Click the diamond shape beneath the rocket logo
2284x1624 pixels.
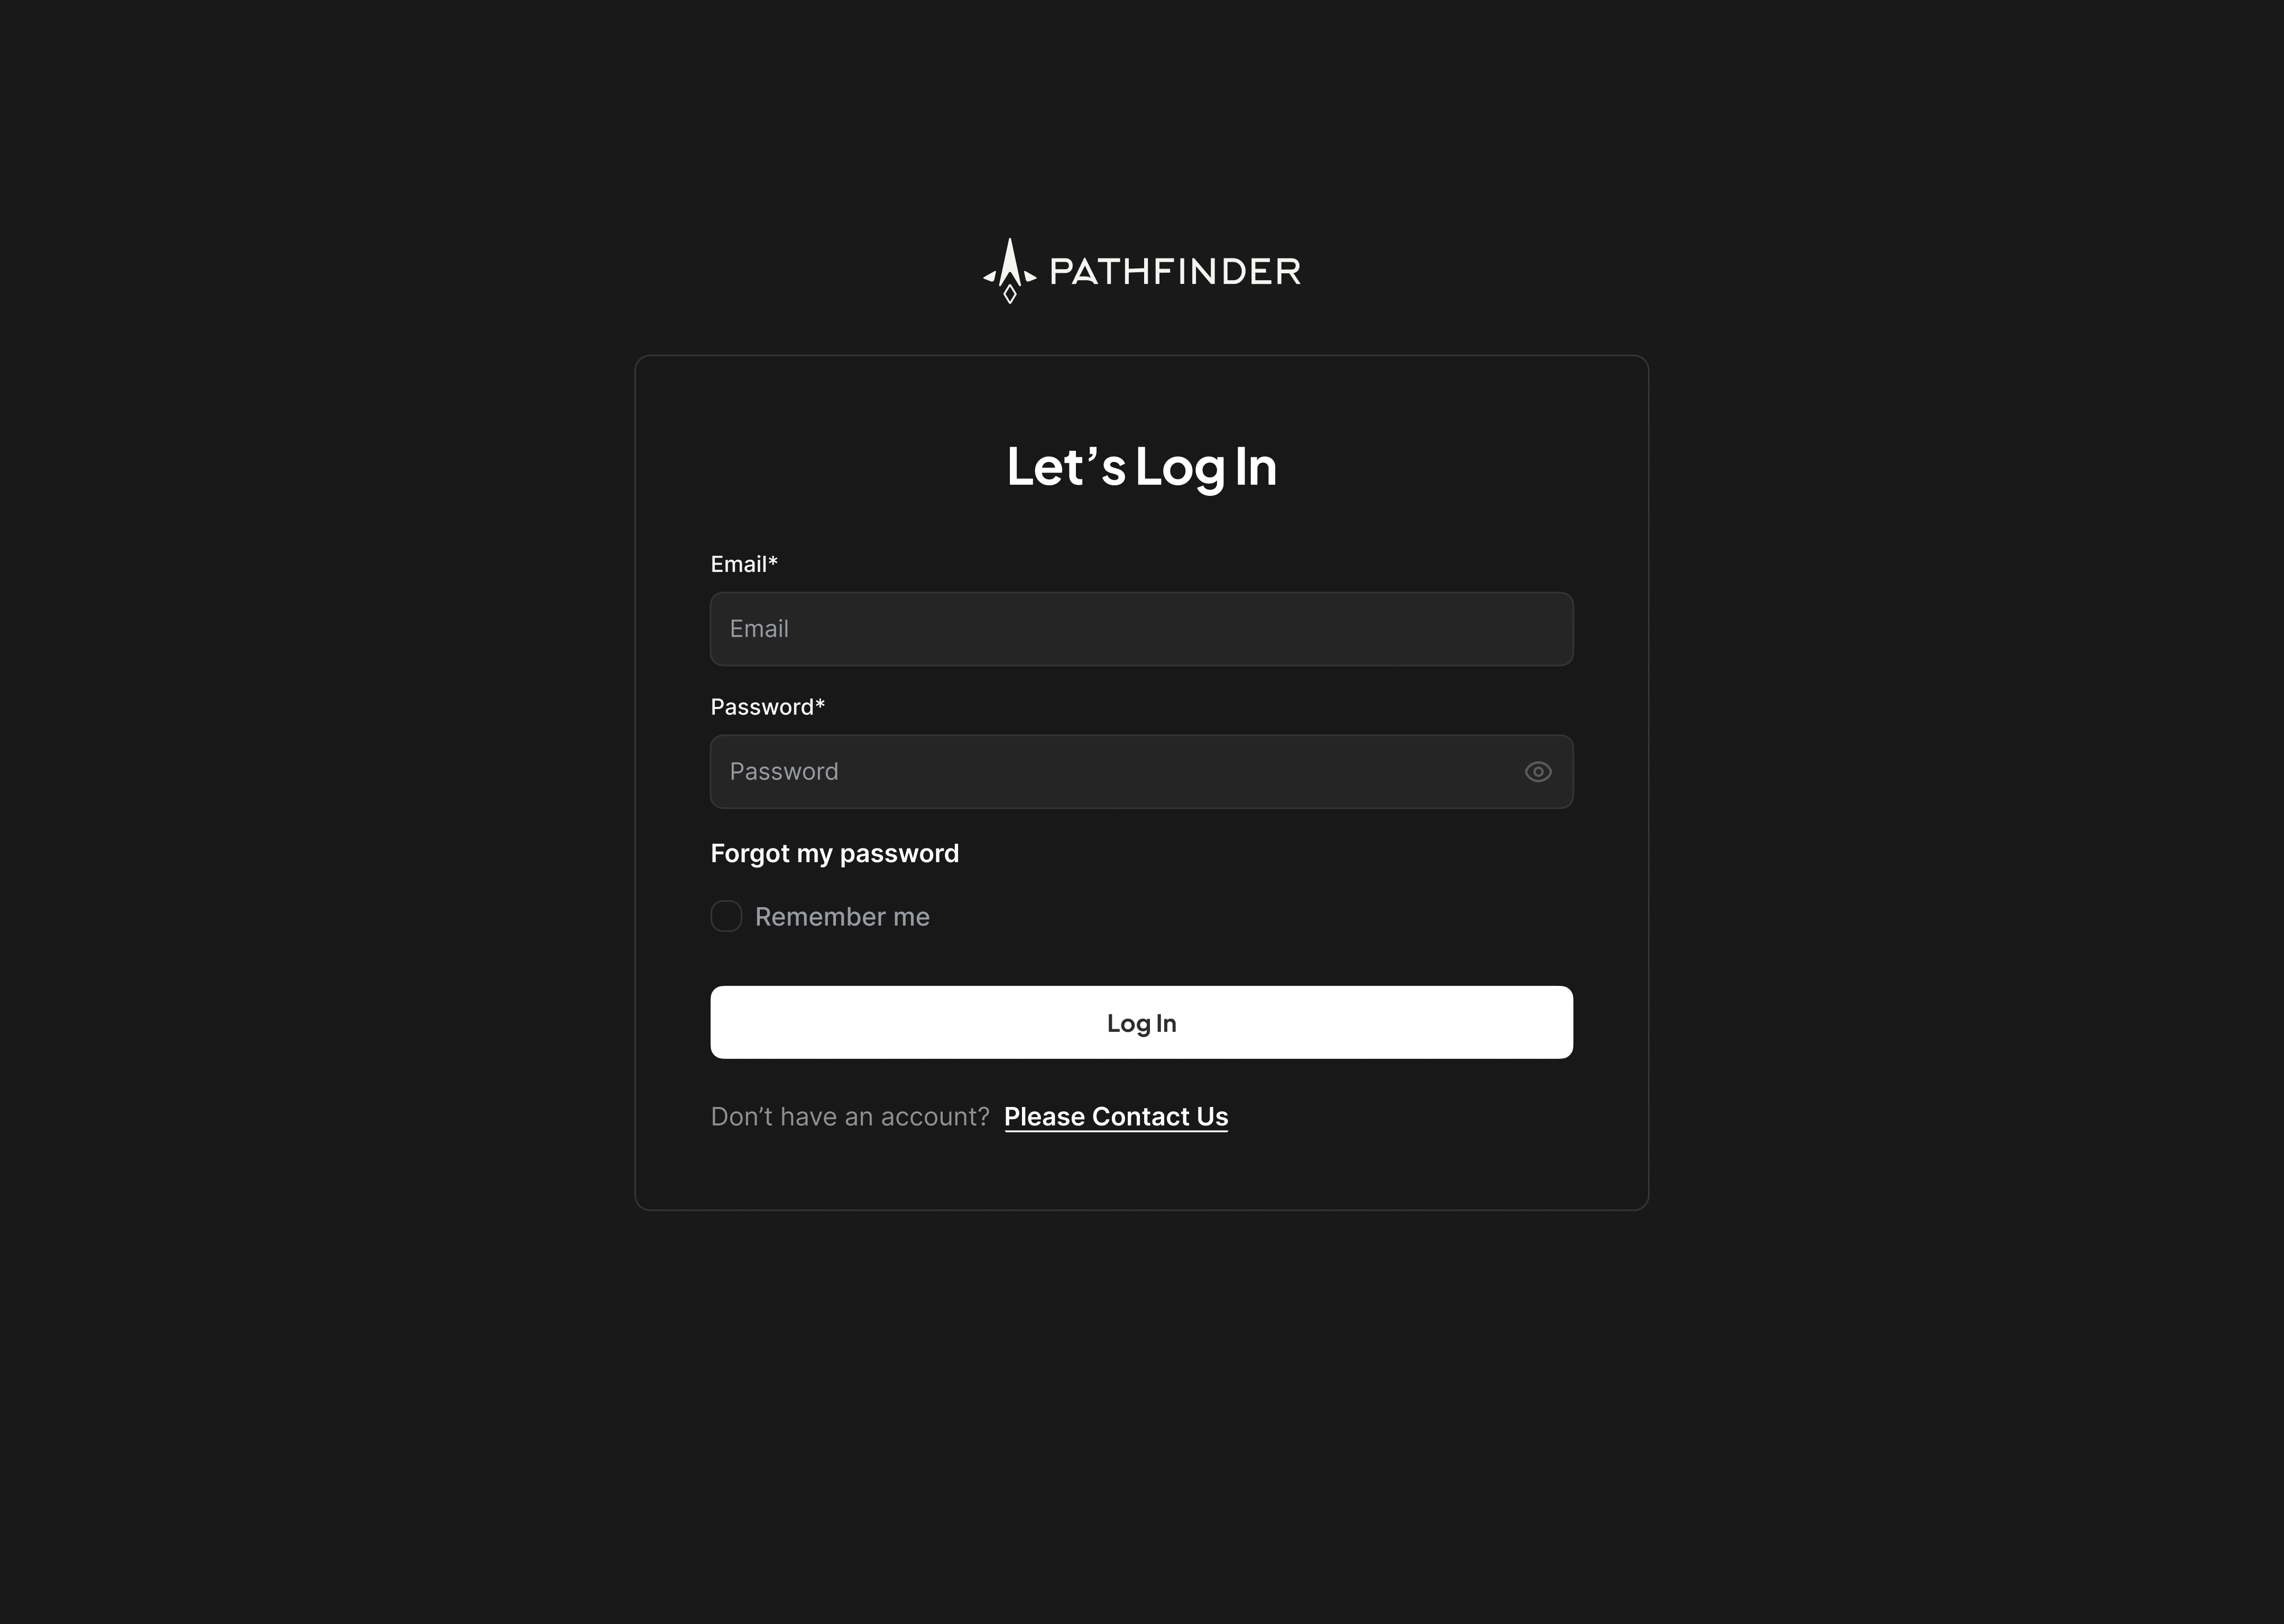point(1010,294)
